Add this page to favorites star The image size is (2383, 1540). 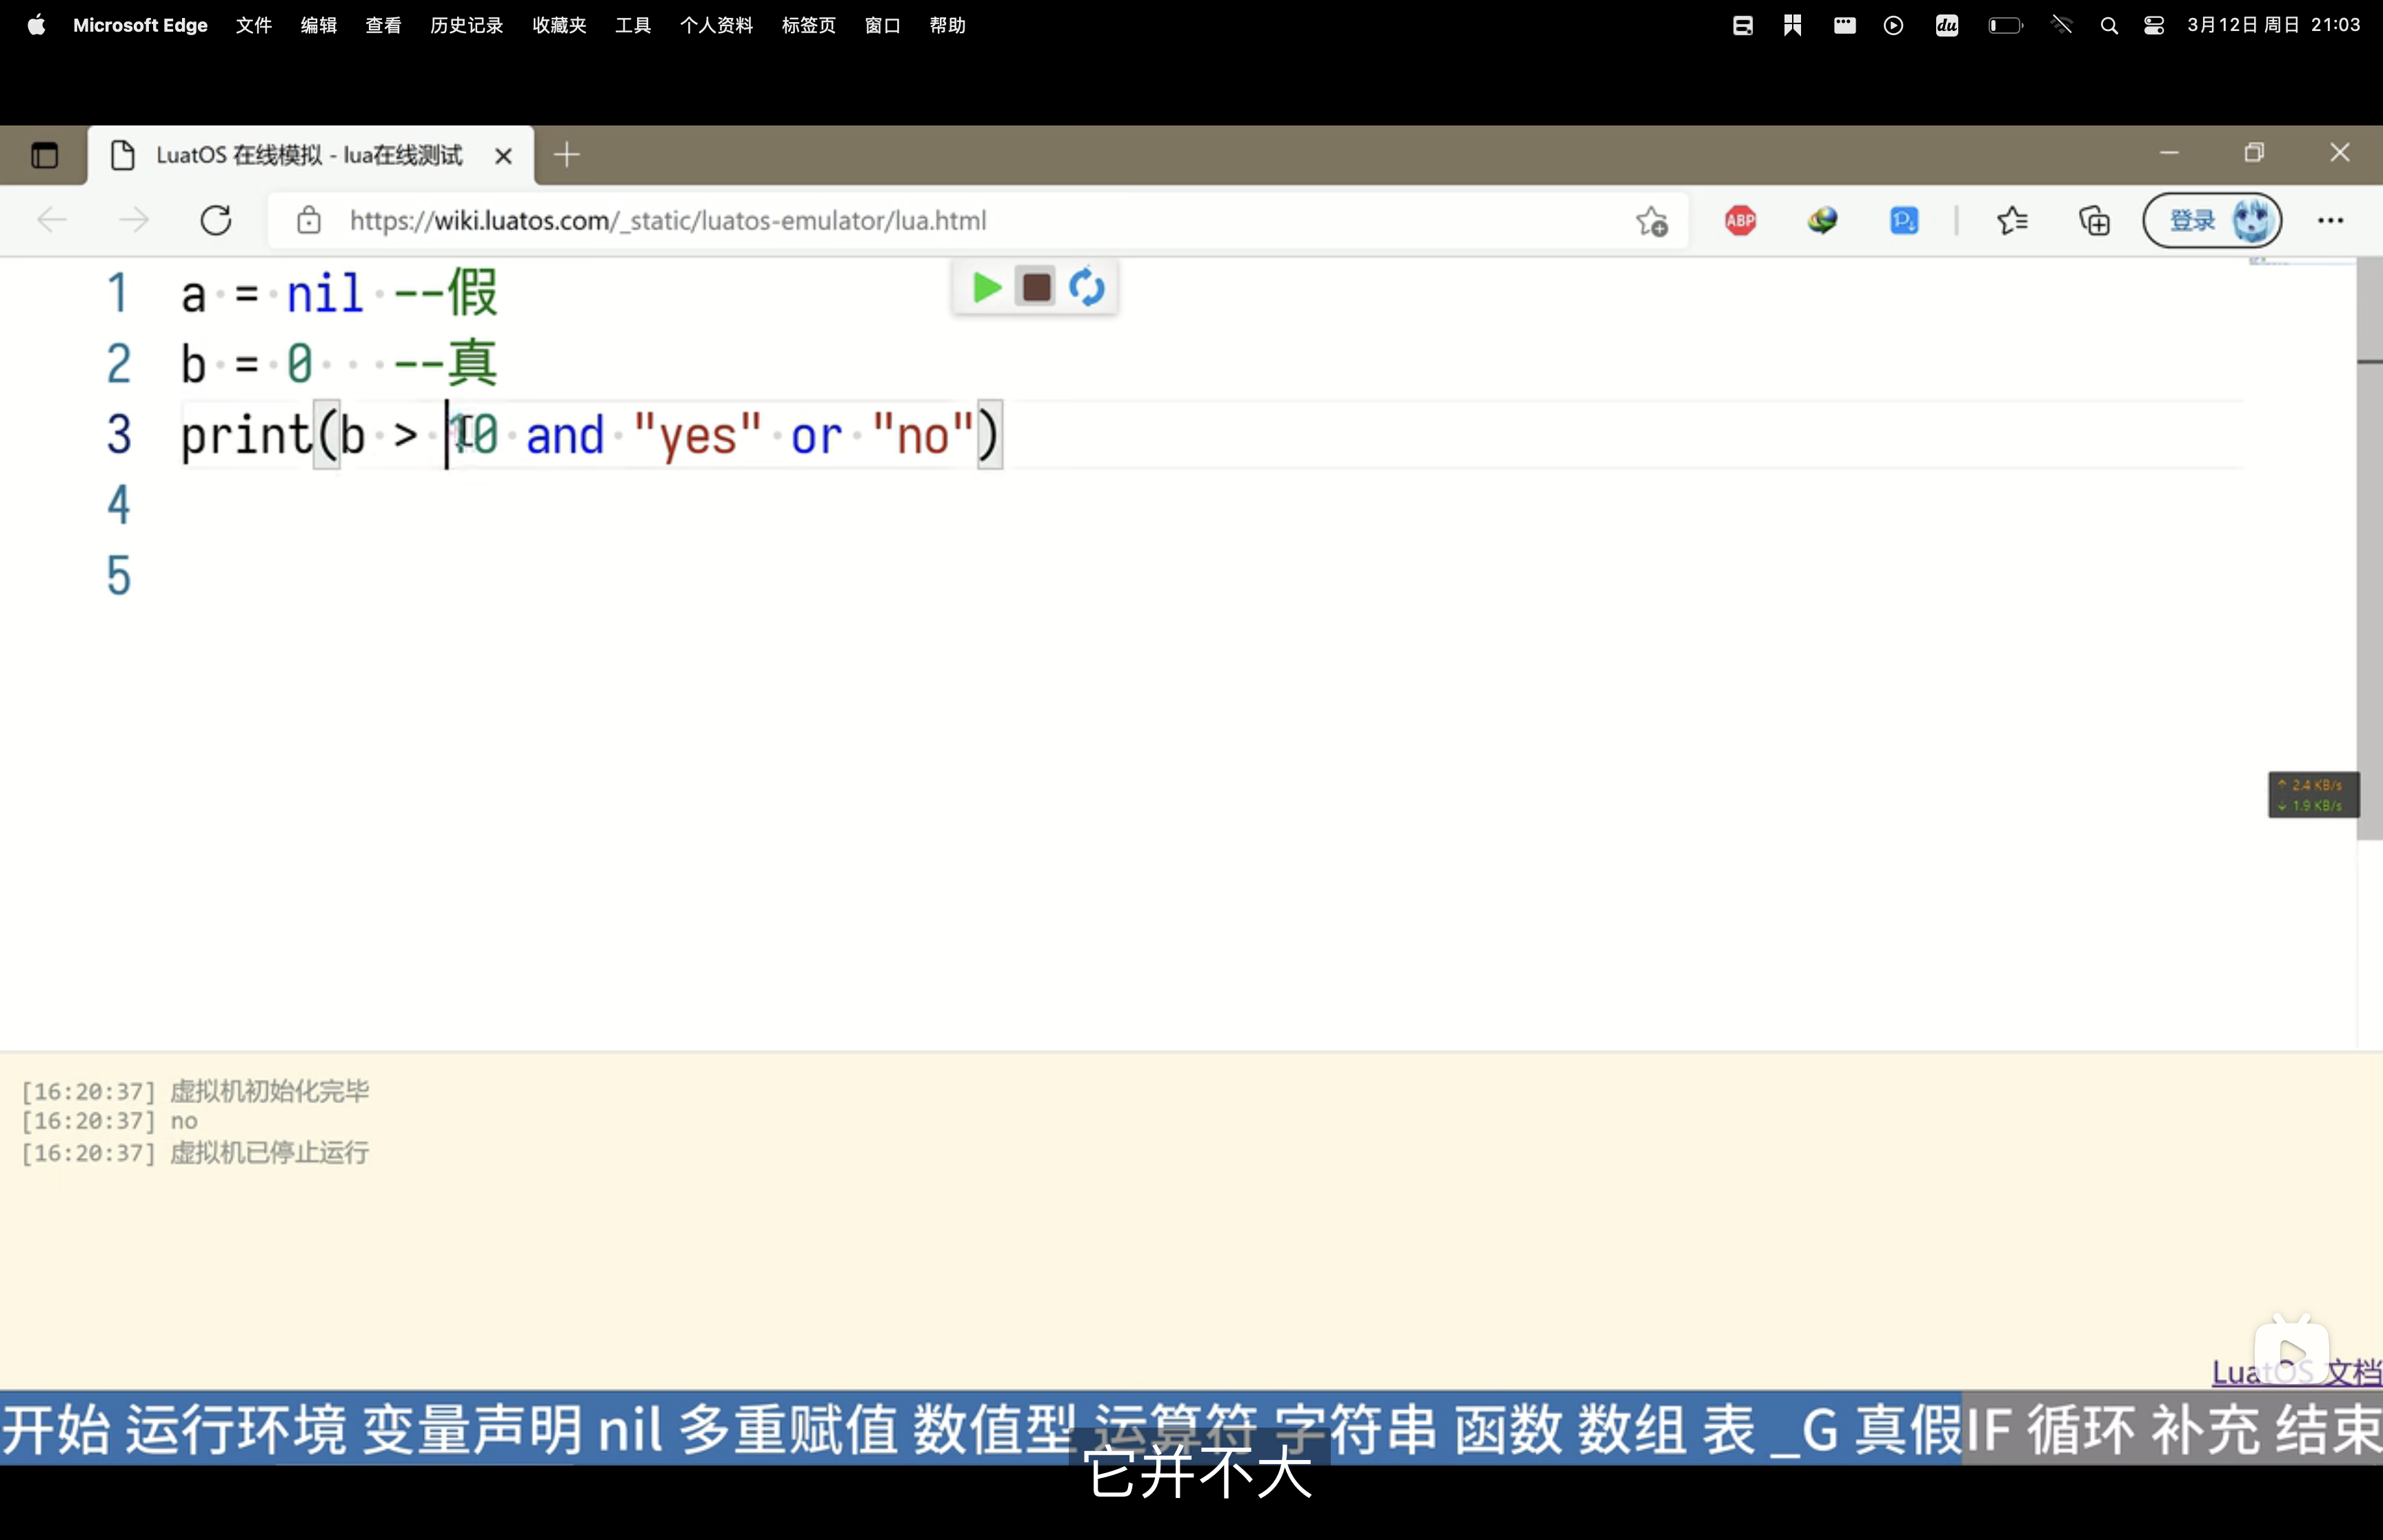(x=1652, y=220)
